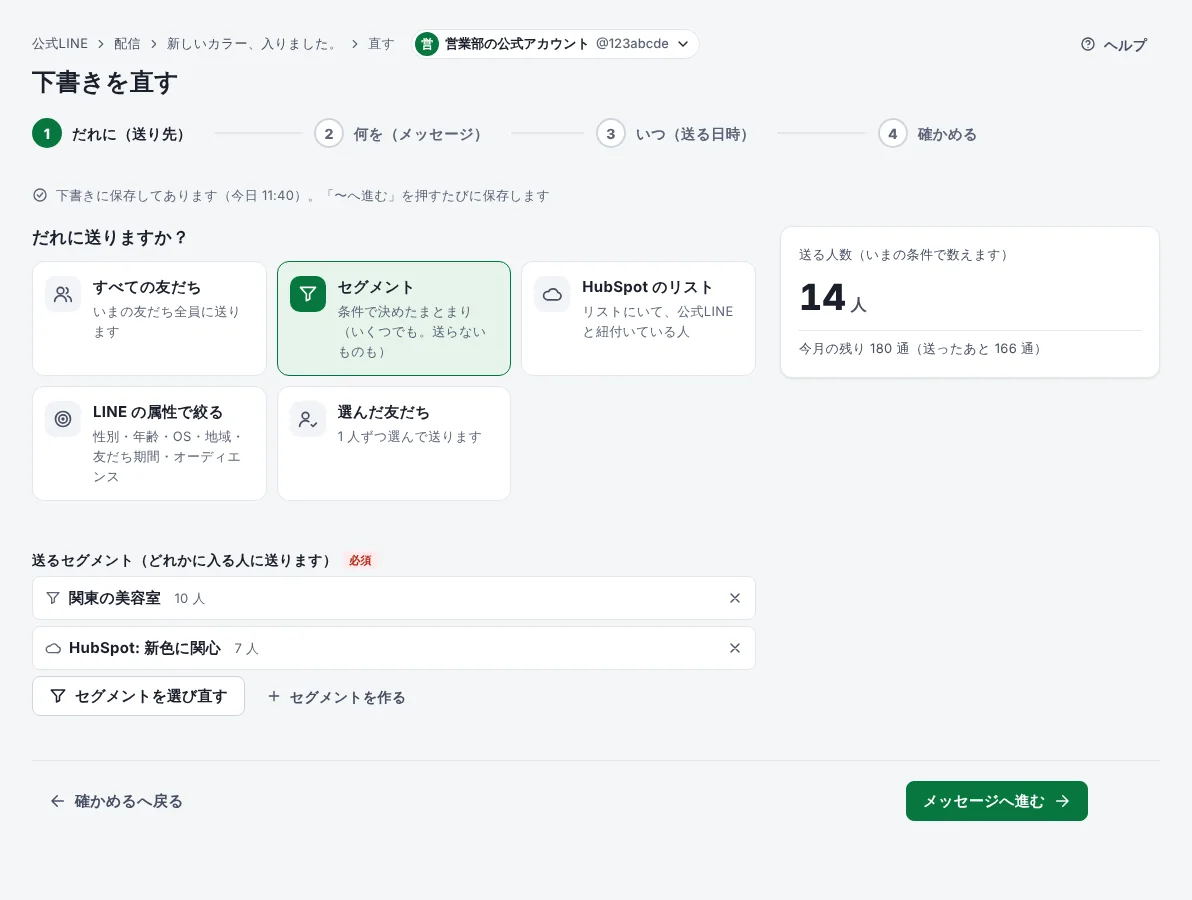Click the + セグメントを作る link
This screenshot has height=900, width=1192.
[337, 697]
